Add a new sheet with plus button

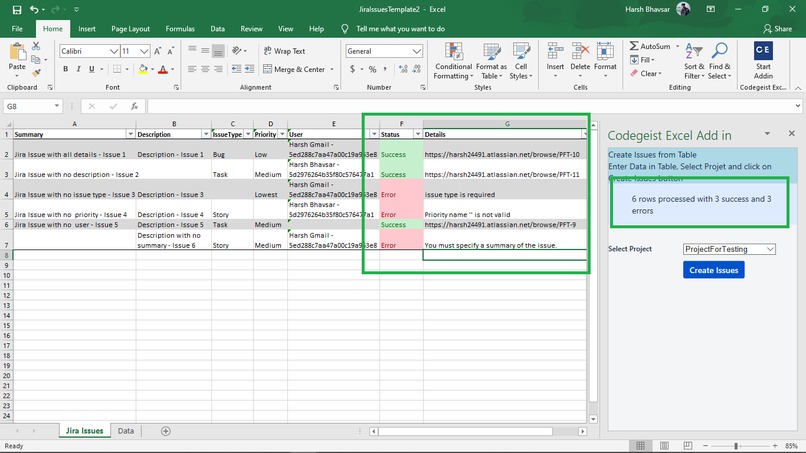166,431
